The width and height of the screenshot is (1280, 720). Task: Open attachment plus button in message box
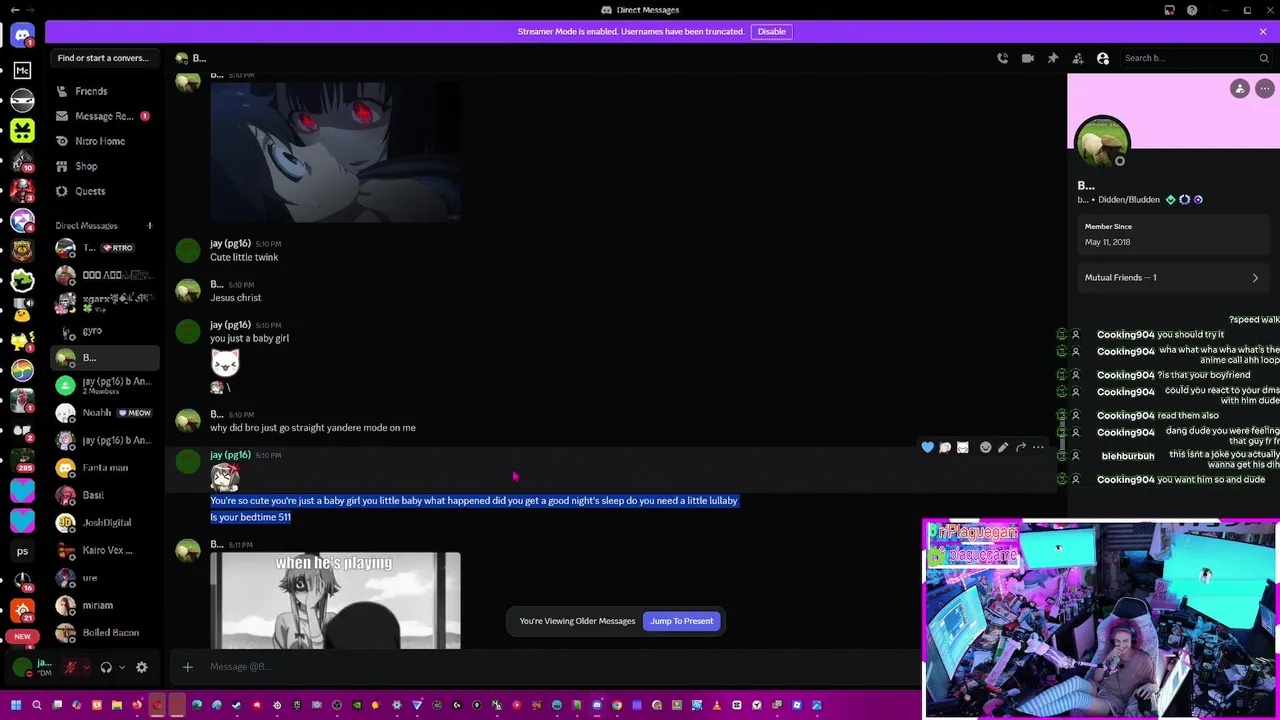187,667
